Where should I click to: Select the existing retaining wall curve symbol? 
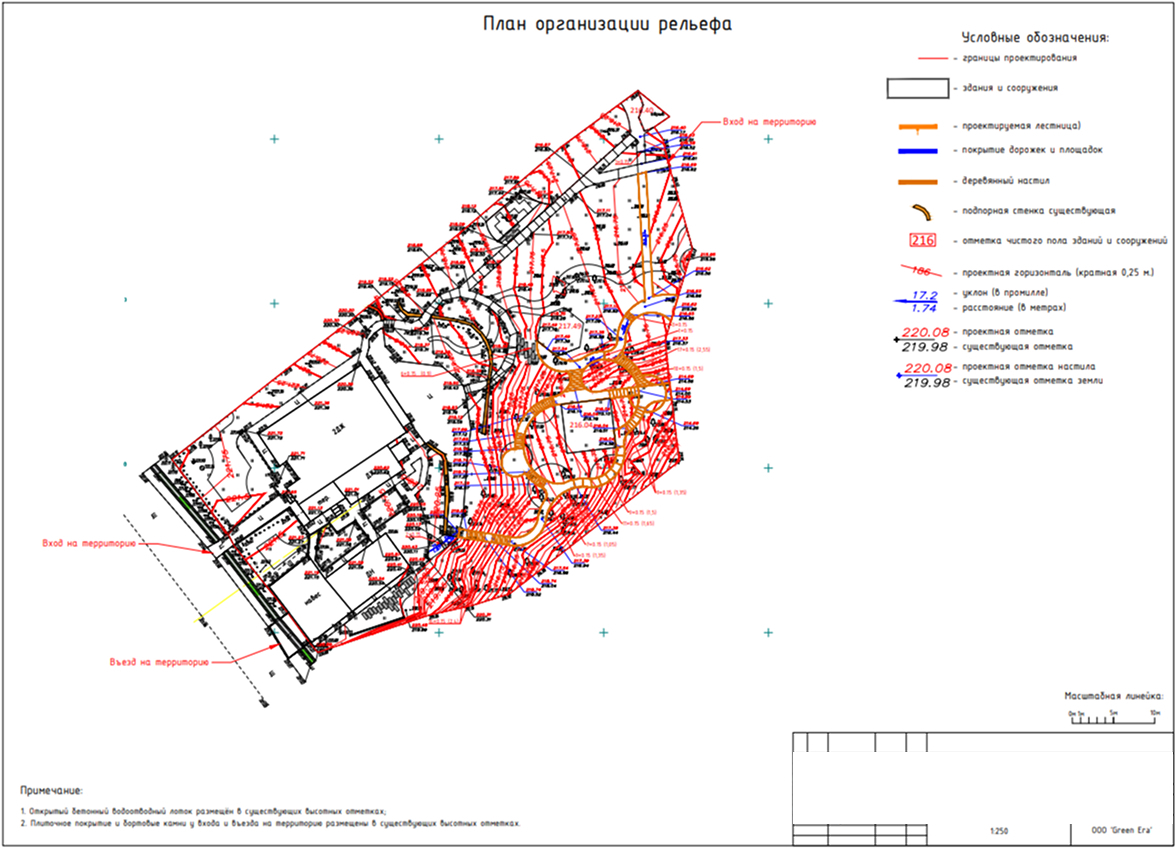pyautogui.click(x=920, y=212)
